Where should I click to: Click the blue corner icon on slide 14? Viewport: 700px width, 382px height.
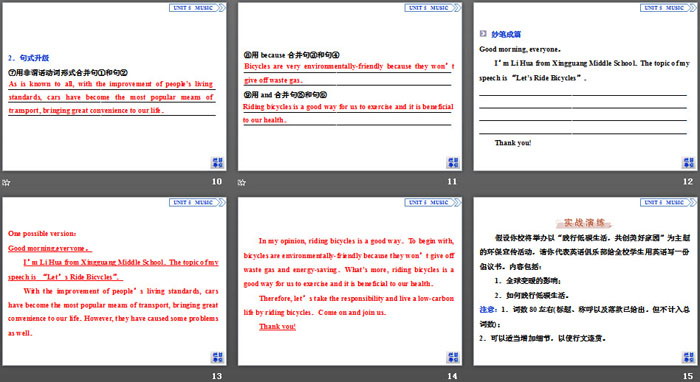453,357
